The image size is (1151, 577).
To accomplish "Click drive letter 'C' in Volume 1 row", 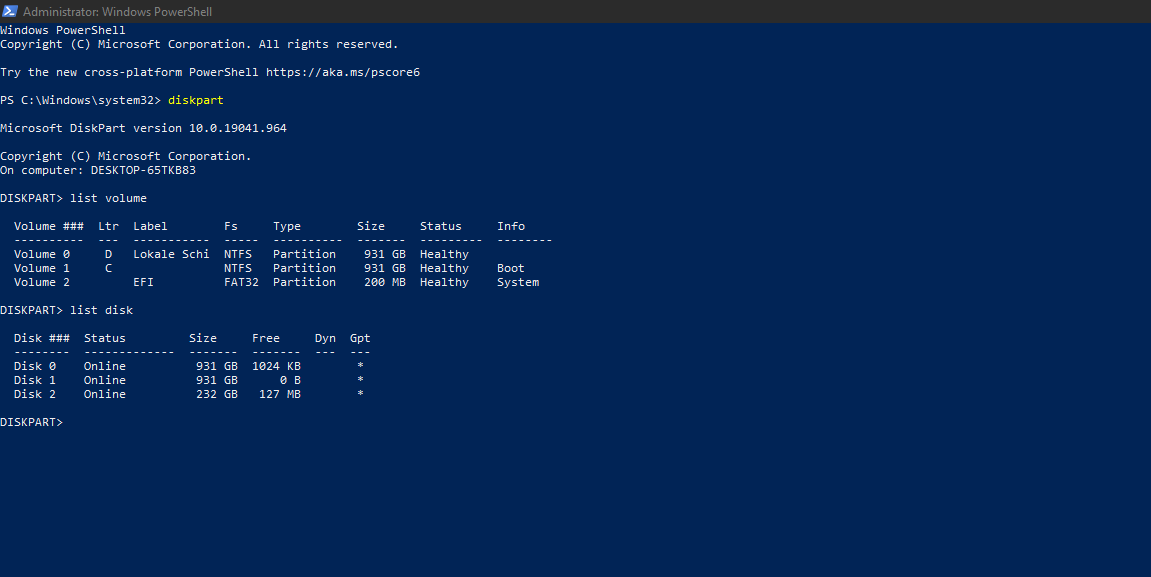I will [x=109, y=268].
